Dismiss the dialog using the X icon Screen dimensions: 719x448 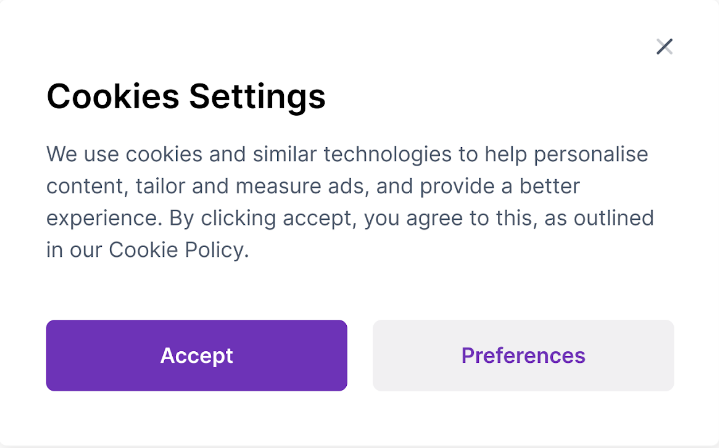(x=664, y=46)
